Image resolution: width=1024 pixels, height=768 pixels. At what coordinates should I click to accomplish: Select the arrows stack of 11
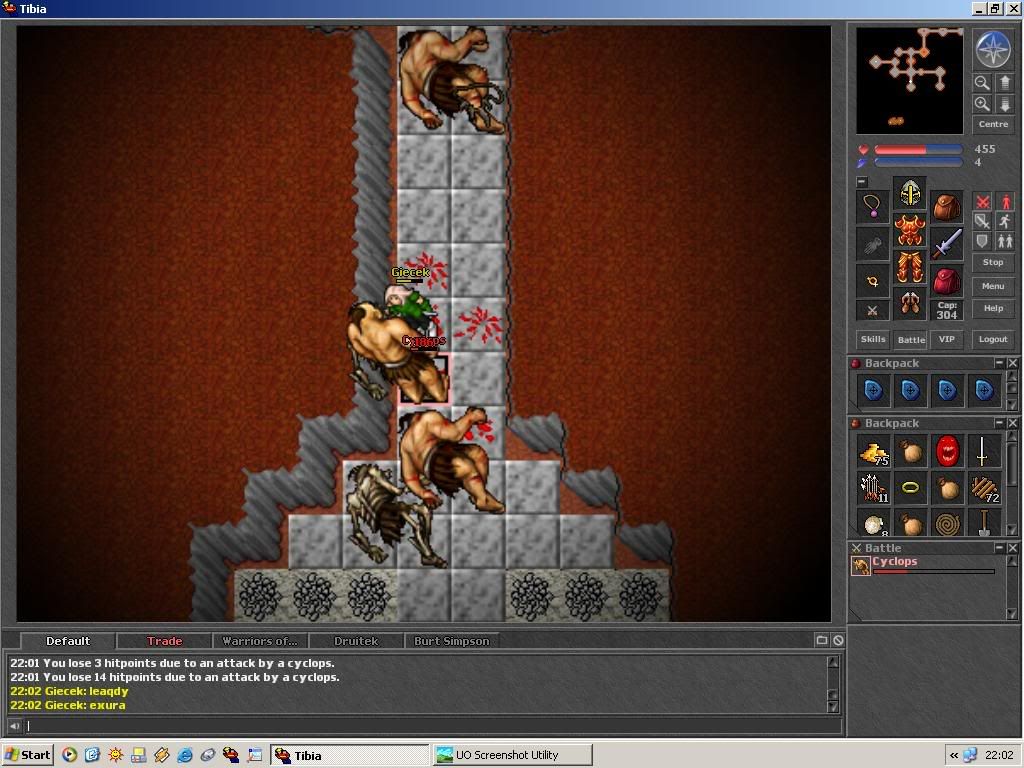tap(873, 488)
